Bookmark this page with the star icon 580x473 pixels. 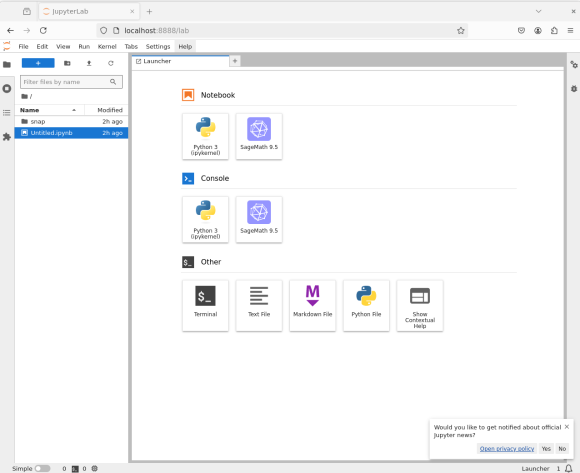[461, 30]
